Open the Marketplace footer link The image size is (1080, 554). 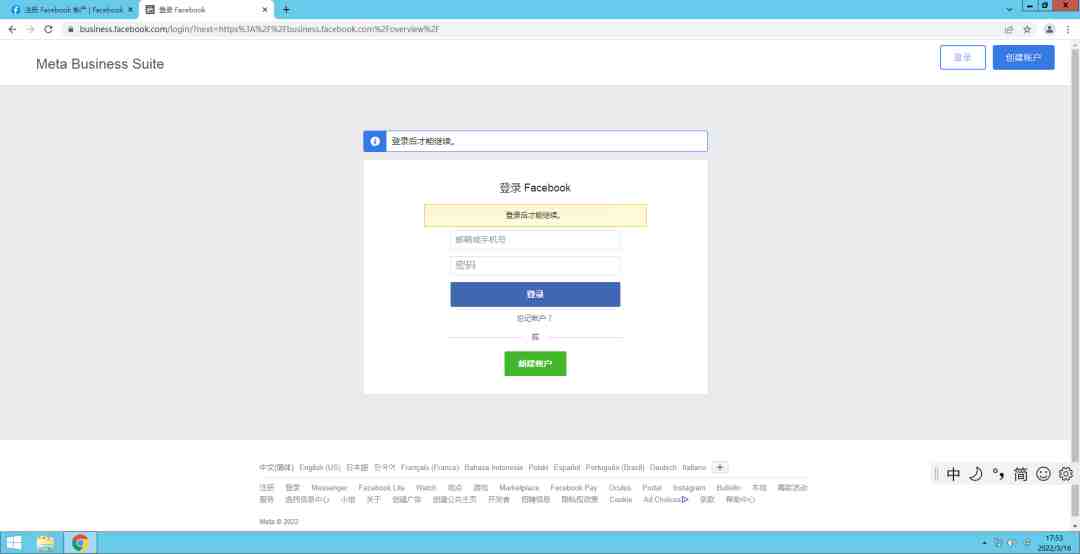(x=519, y=487)
